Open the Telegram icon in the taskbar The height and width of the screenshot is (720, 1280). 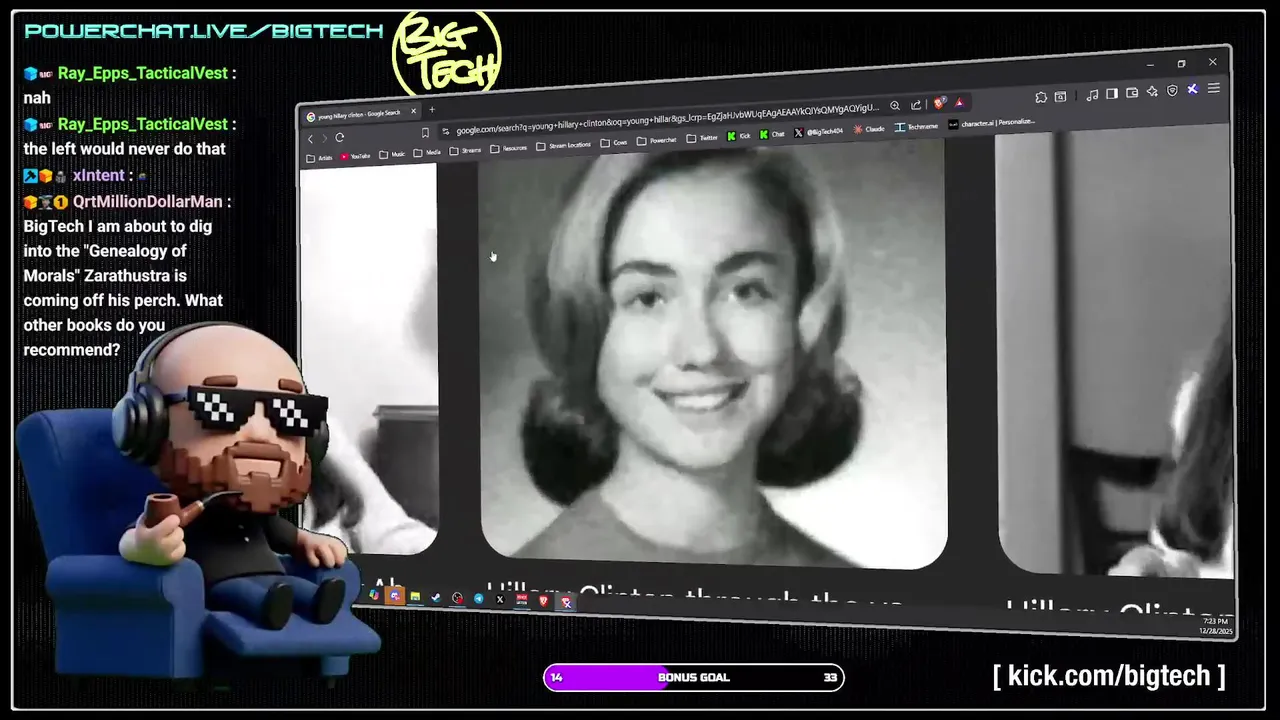(479, 598)
